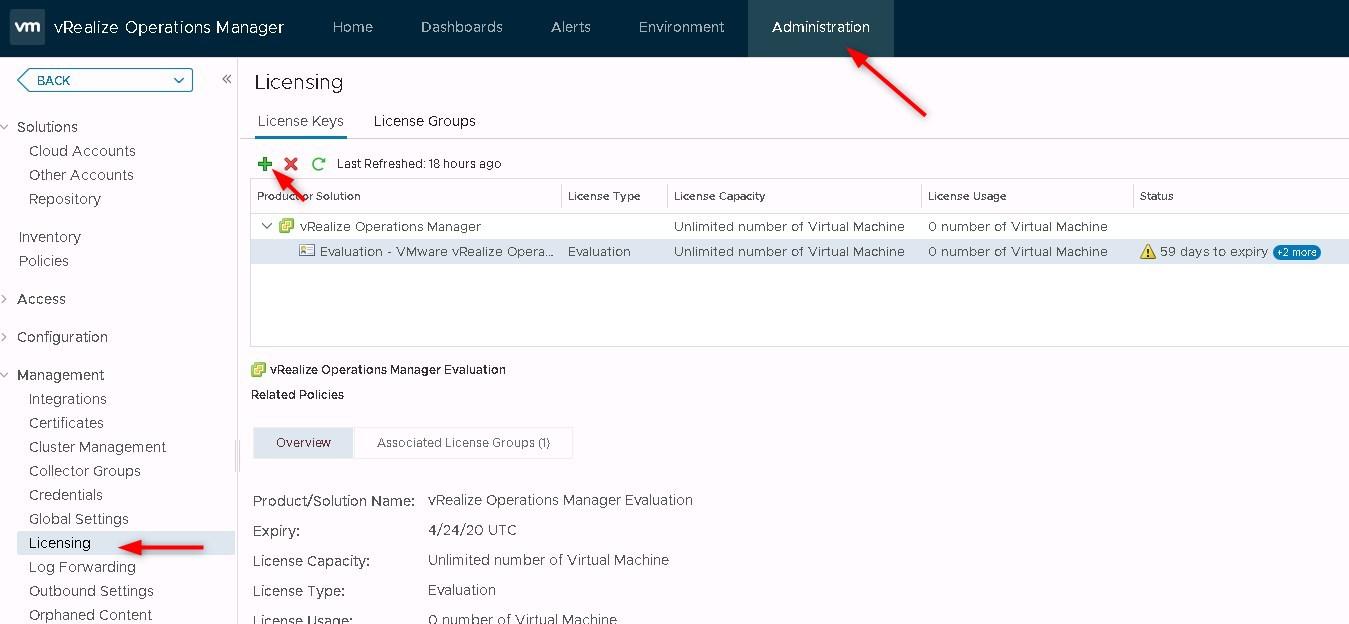Click expiry value '4/24/20 UTC'
Image resolution: width=1349 pixels, height=624 pixels.
click(472, 530)
